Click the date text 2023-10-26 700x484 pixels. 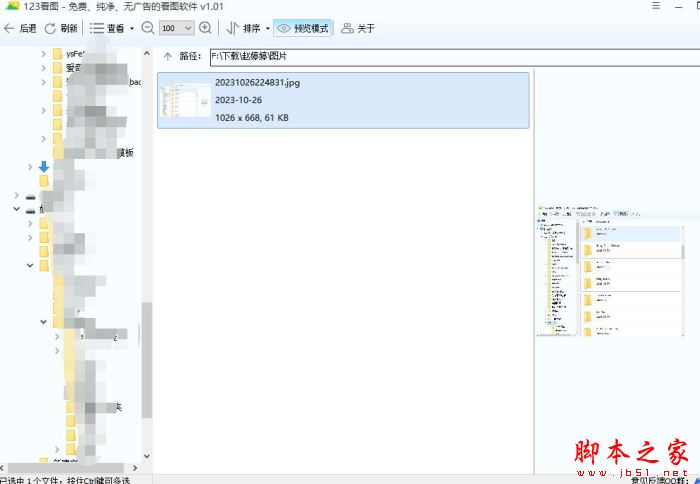click(x=238, y=100)
